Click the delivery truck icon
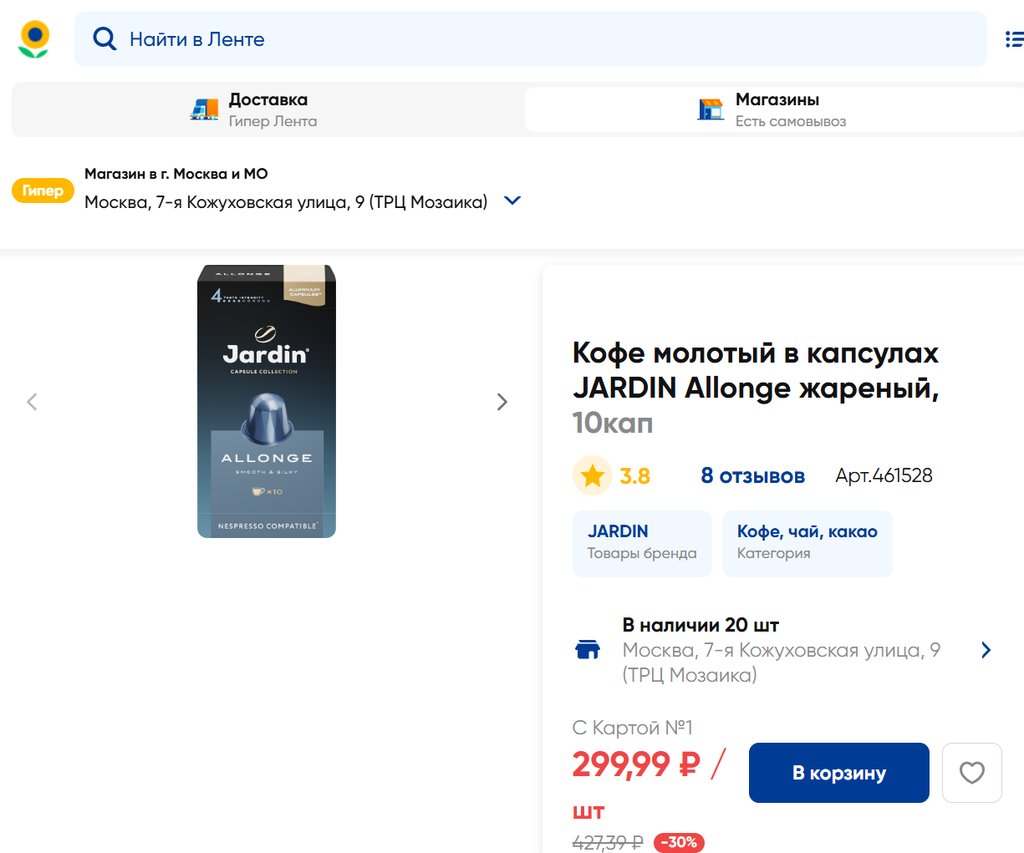The image size is (1024, 853). tap(205, 109)
